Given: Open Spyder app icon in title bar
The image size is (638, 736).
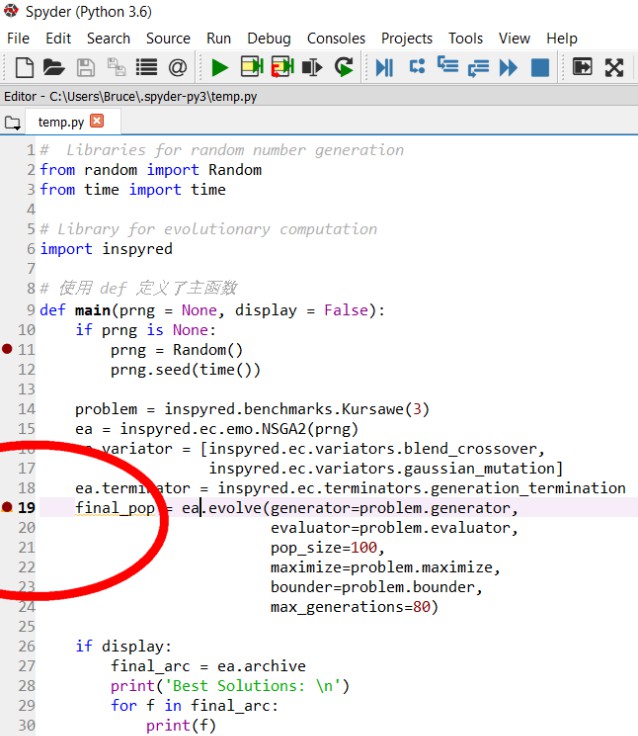Looking at the screenshot, I should tap(11, 10).
